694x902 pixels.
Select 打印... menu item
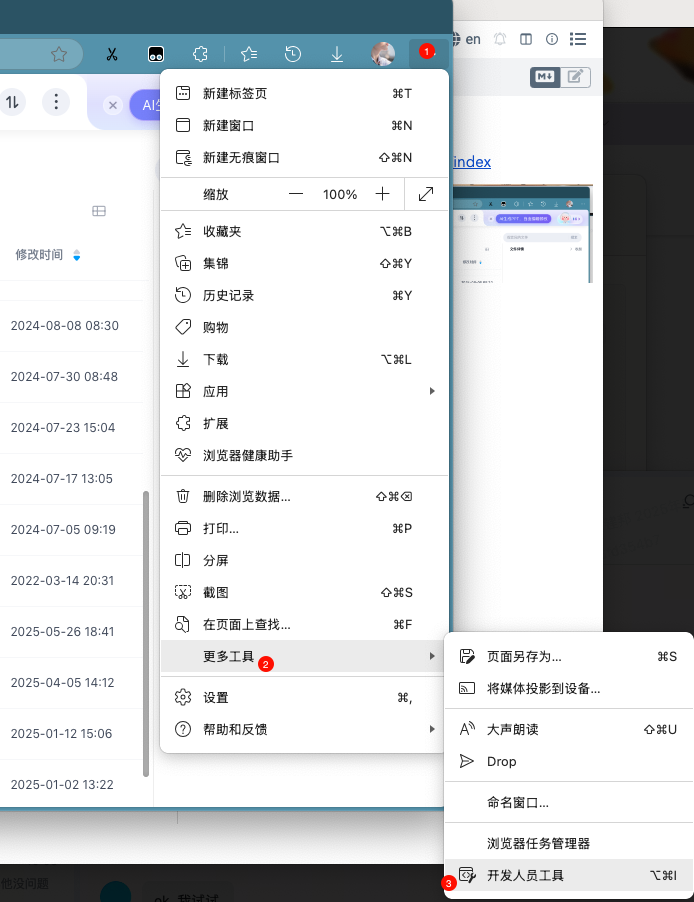(x=304, y=529)
